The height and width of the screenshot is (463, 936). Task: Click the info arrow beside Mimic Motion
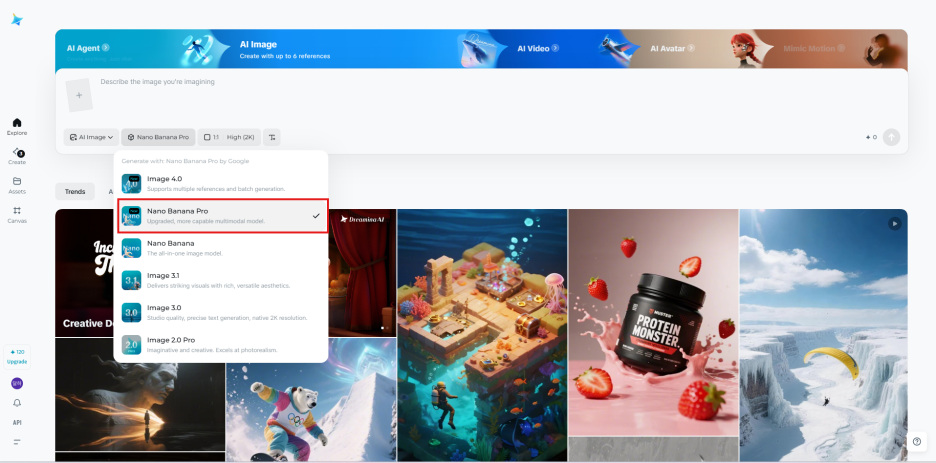click(842, 48)
